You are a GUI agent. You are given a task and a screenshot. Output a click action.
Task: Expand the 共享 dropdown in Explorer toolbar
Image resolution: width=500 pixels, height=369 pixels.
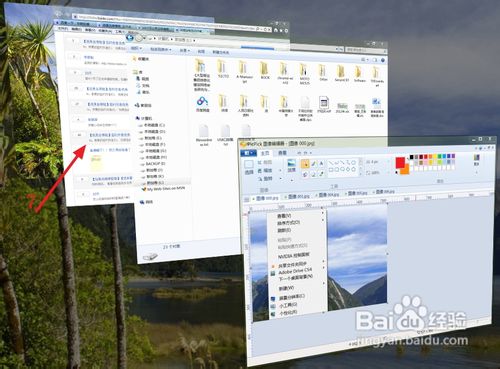pos(184,51)
